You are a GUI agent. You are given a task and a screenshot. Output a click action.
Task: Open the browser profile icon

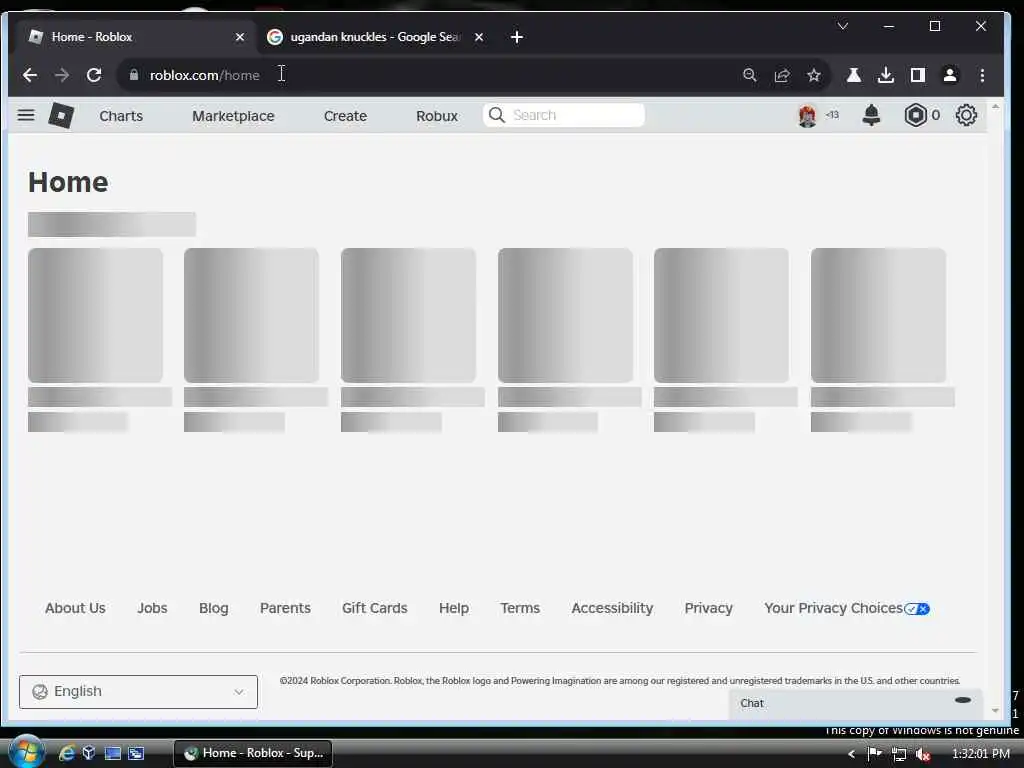click(950, 75)
